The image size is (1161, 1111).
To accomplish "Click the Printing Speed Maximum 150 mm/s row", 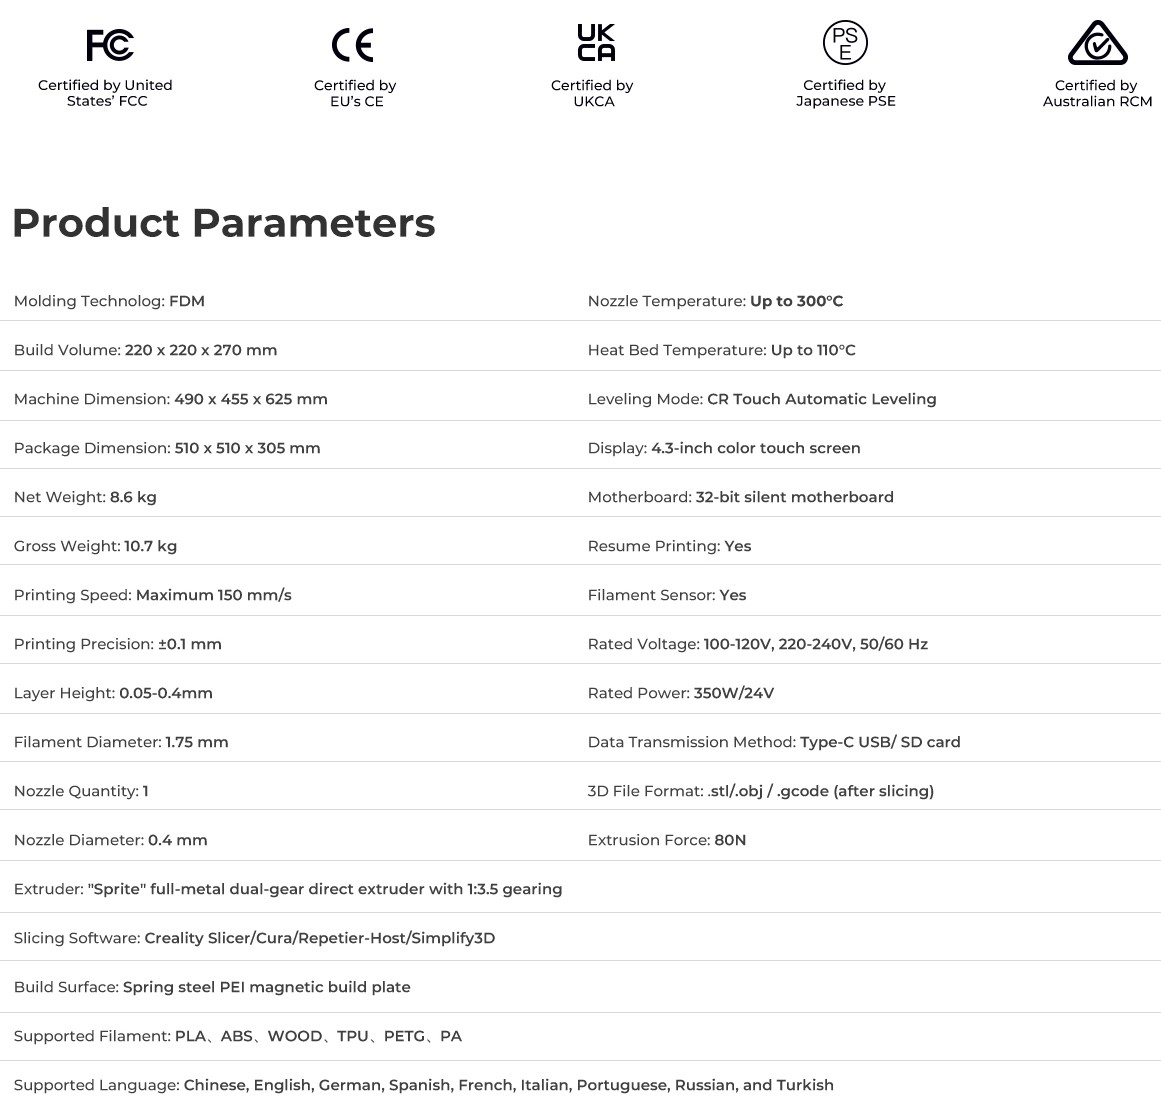I will coord(153,595).
